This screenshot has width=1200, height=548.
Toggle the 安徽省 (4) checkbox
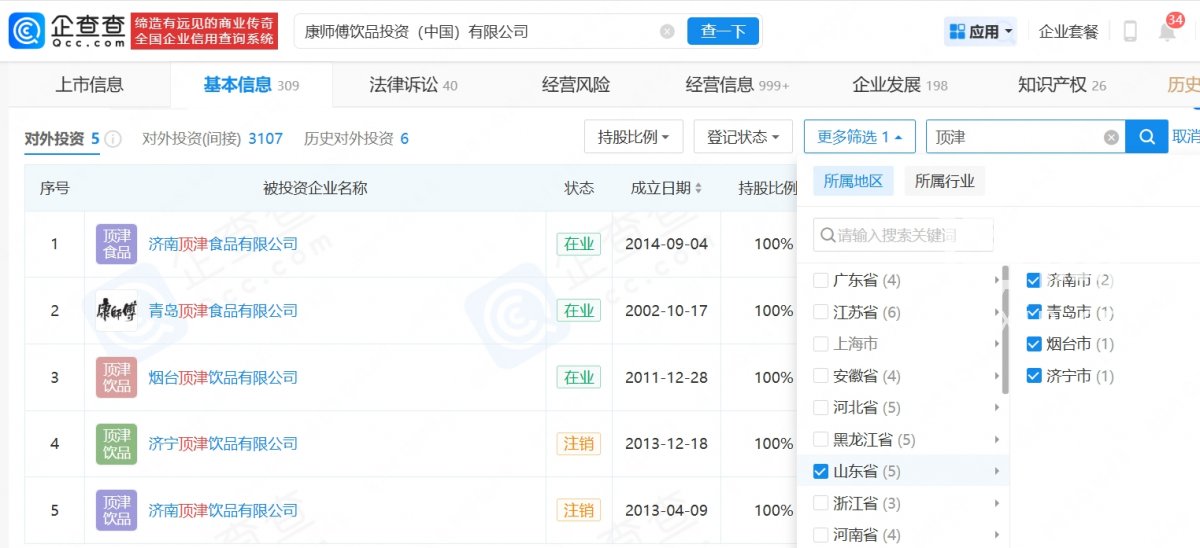pyautogui.click(x=821, y=376)
